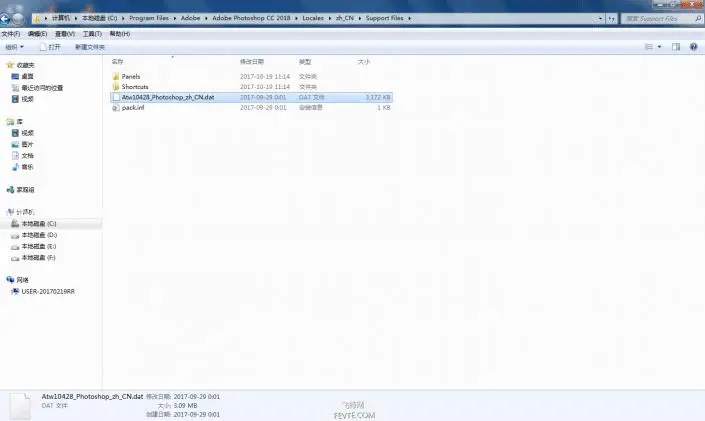This screenshot has width=705, height=421.
Task: Click Support Files breadcrumb segment
Action: point(384,18)
